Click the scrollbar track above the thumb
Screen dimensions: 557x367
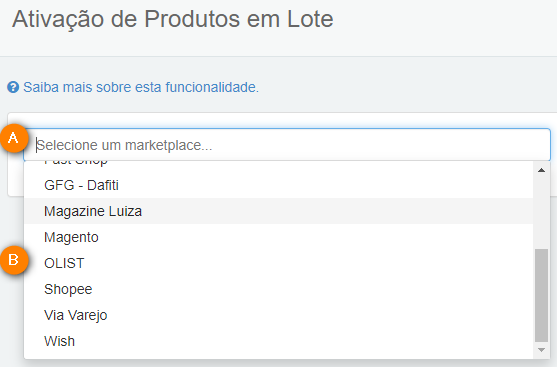pyautogui.click(x=541, y=212)
